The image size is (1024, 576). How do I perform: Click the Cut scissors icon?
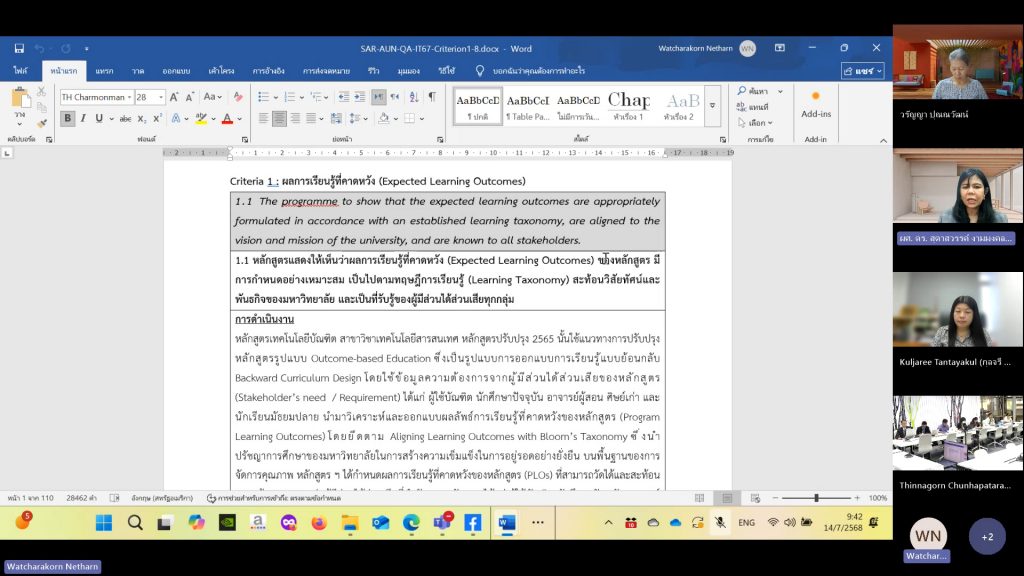coord(42,92)
